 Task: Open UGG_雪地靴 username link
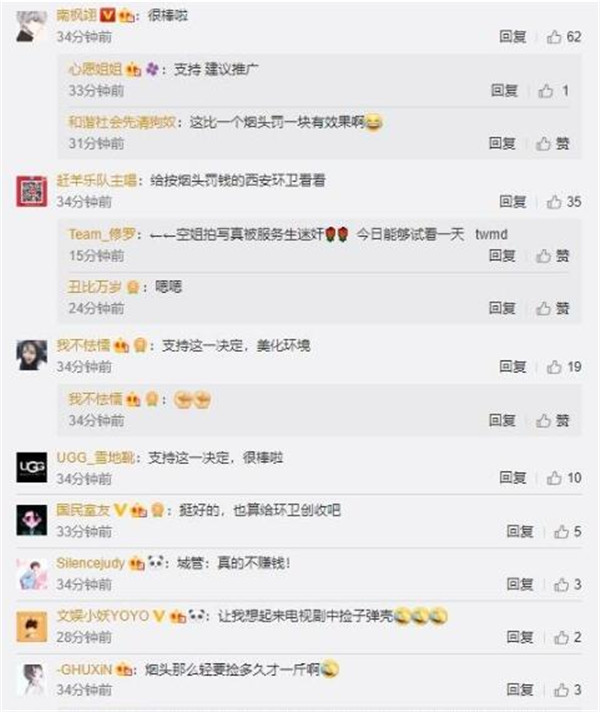coord(95,457)
